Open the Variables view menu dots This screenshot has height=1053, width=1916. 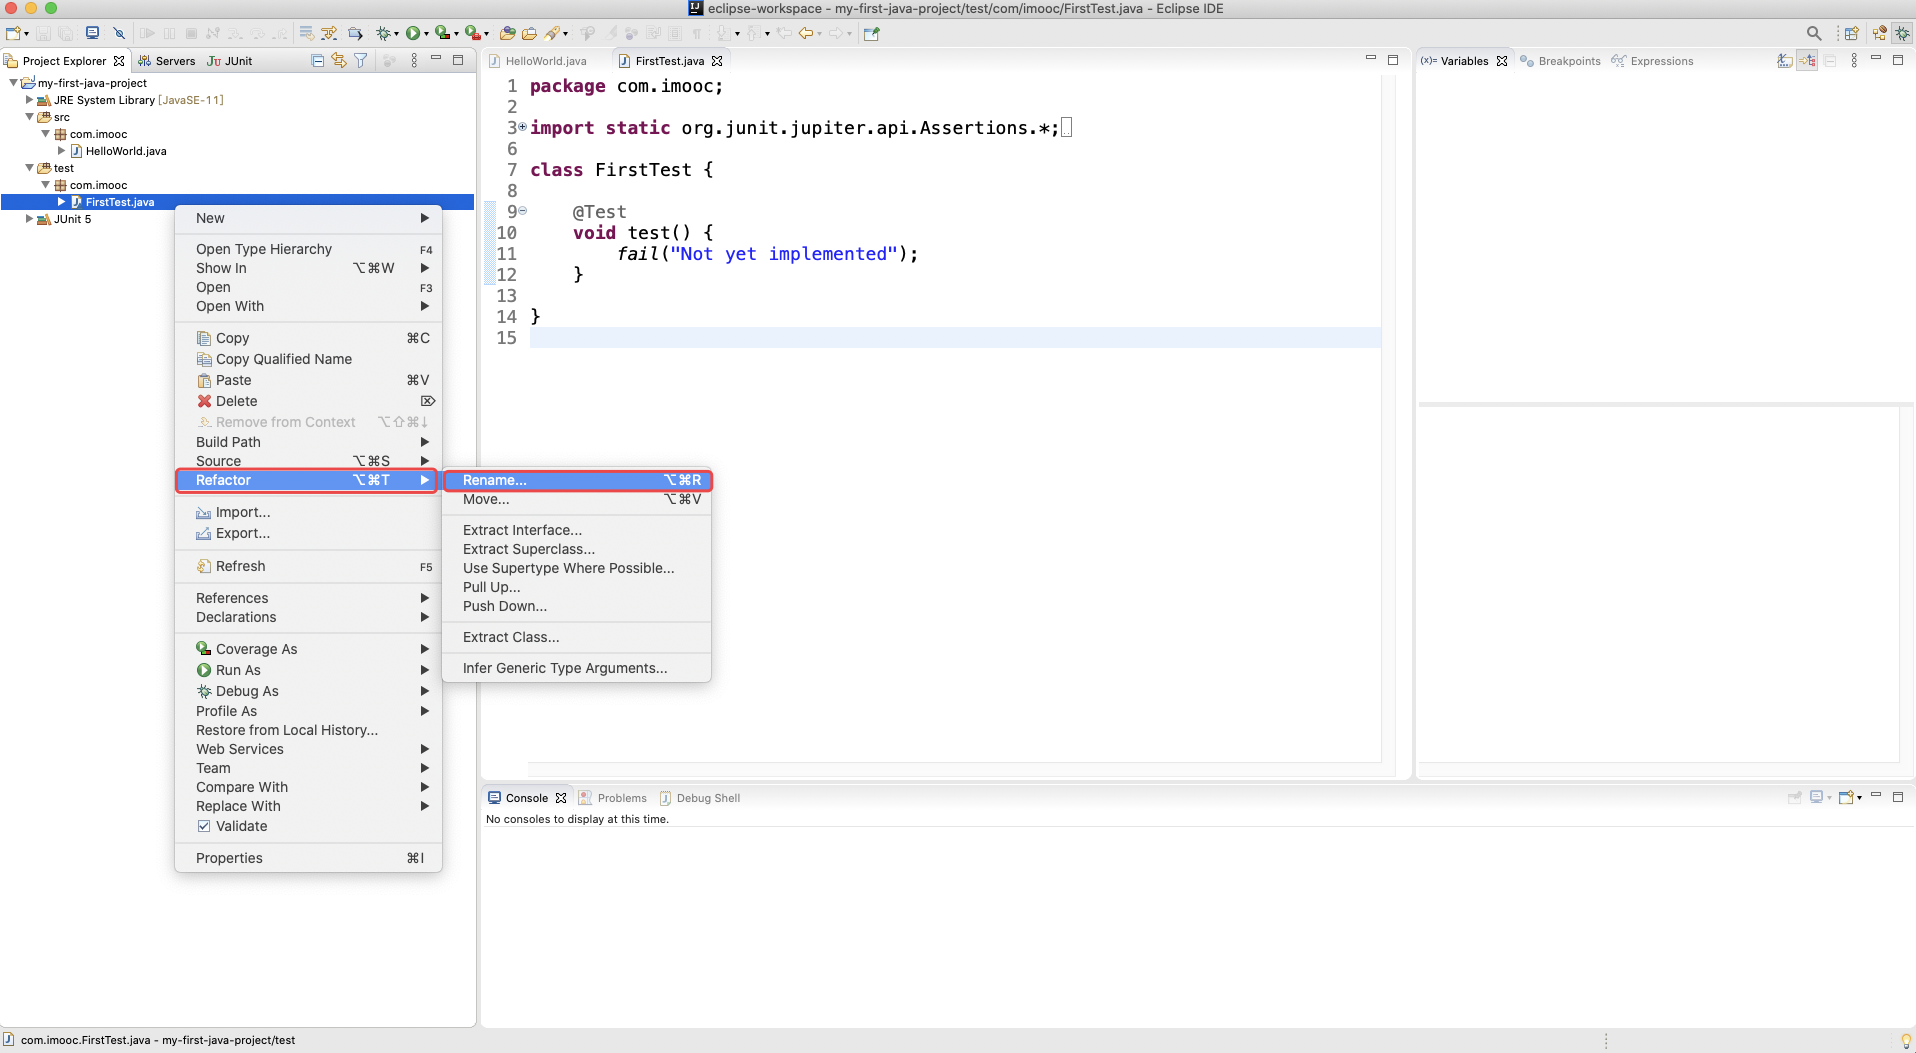(x=1854, y=61)
